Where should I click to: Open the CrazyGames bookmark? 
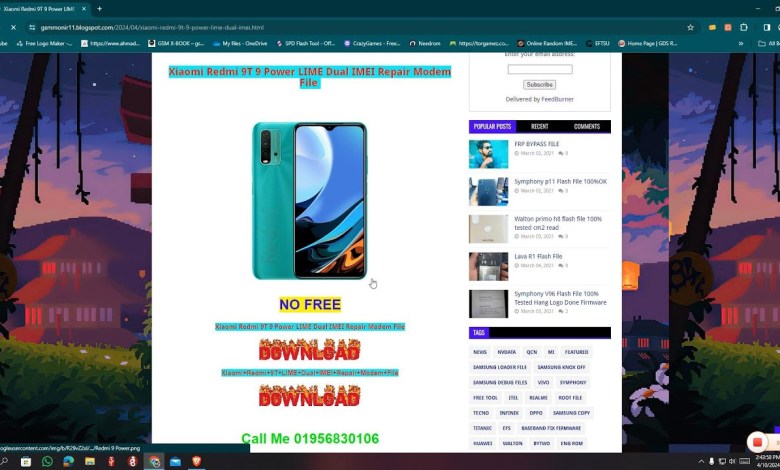[x=371, y=43]
